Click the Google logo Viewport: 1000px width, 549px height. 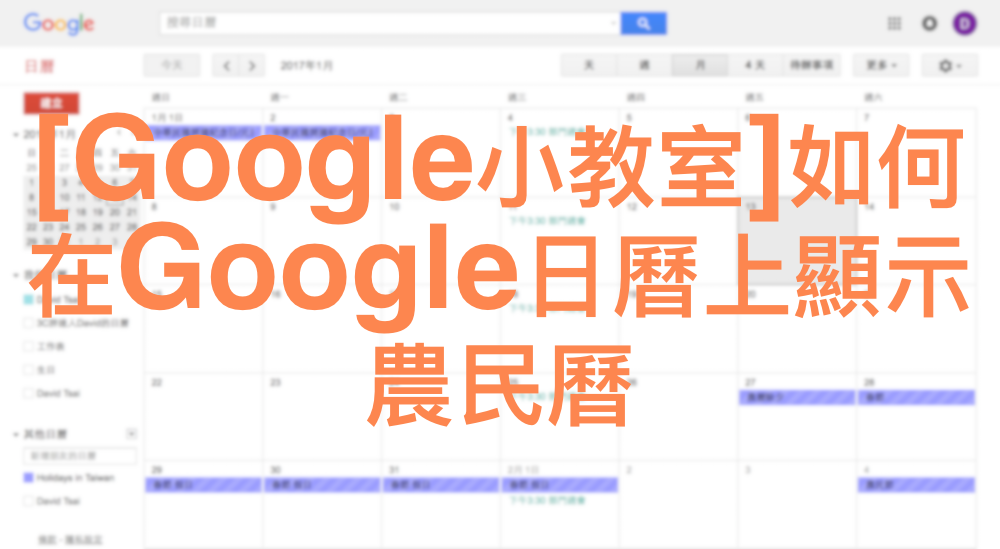click(x=59, y=24)
